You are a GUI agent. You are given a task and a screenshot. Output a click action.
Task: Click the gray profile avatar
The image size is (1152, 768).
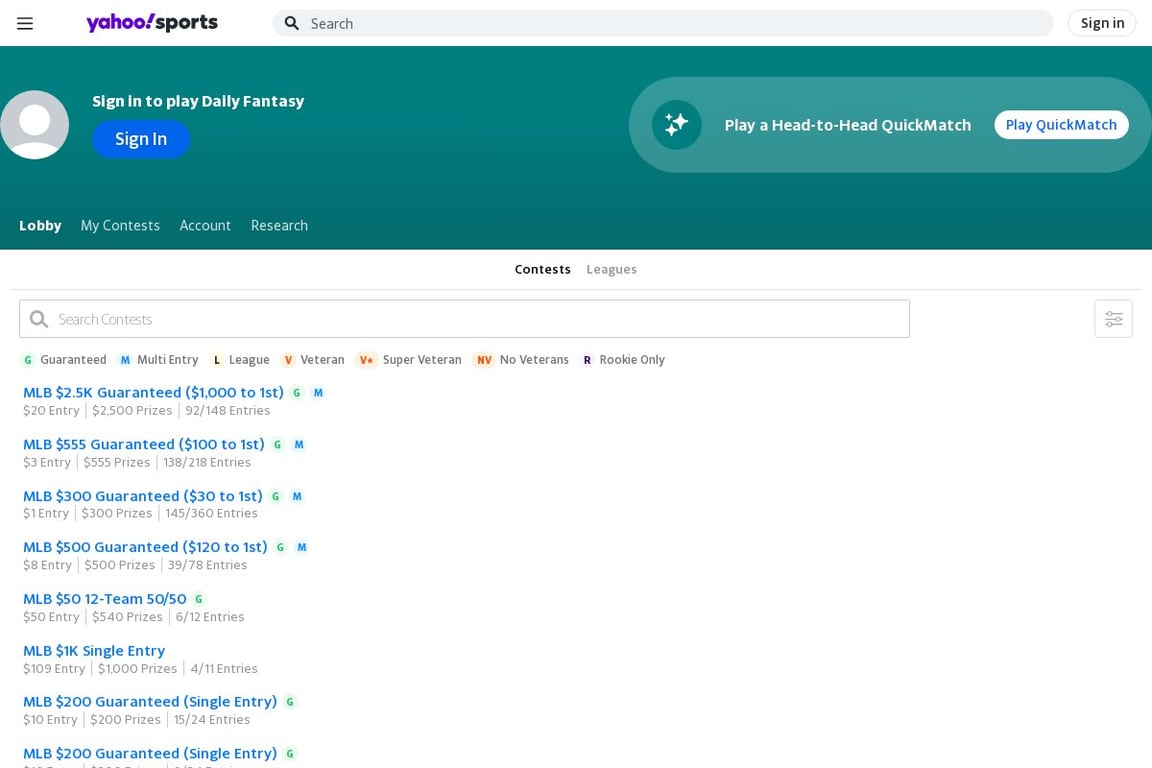(x=35, y=125)
